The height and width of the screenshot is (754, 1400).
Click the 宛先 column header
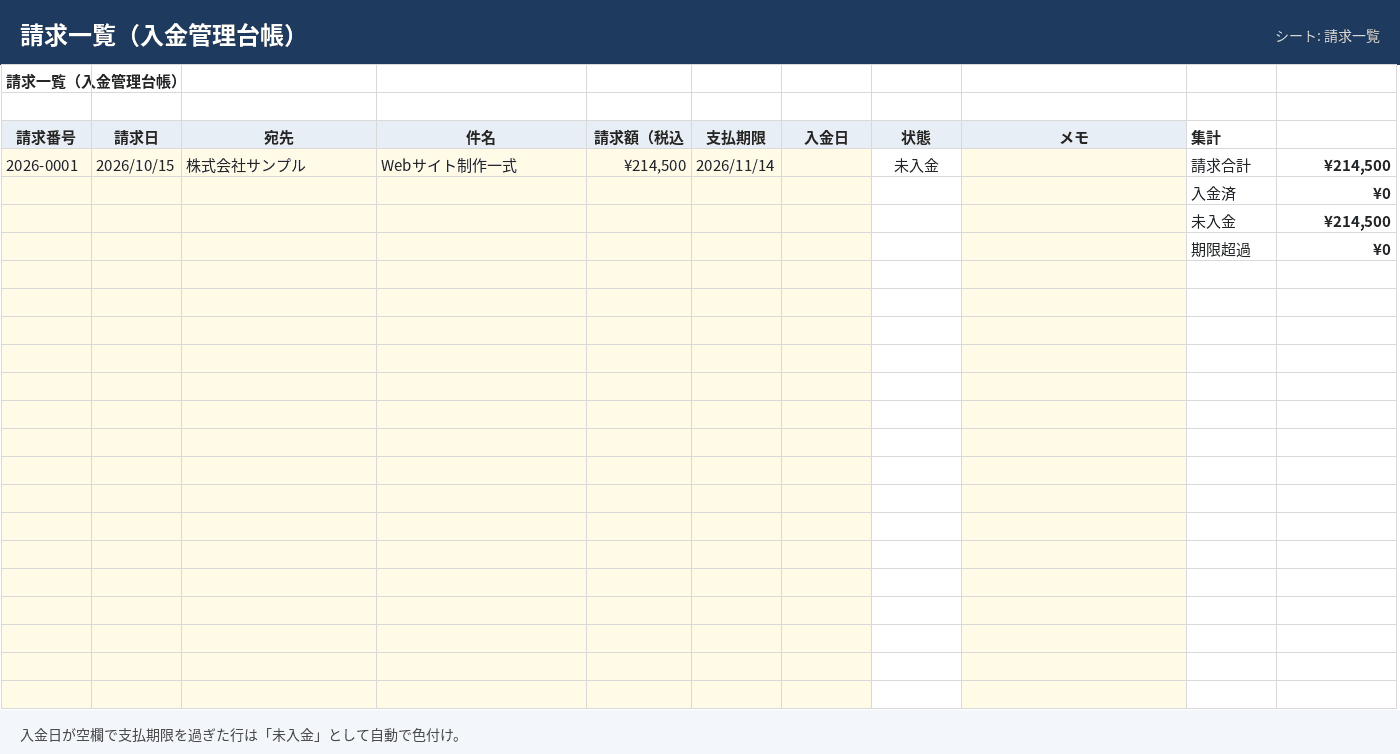coord(279,137)
